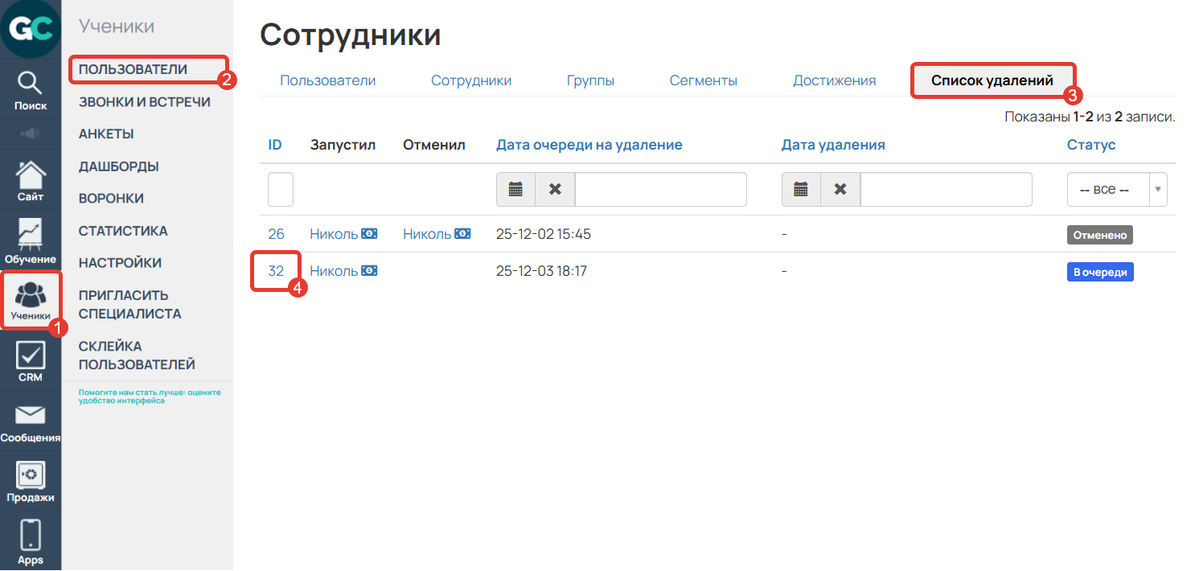Open calendar for Дата удаления filter
The image size is (1199, 571).
click(801, 190)
